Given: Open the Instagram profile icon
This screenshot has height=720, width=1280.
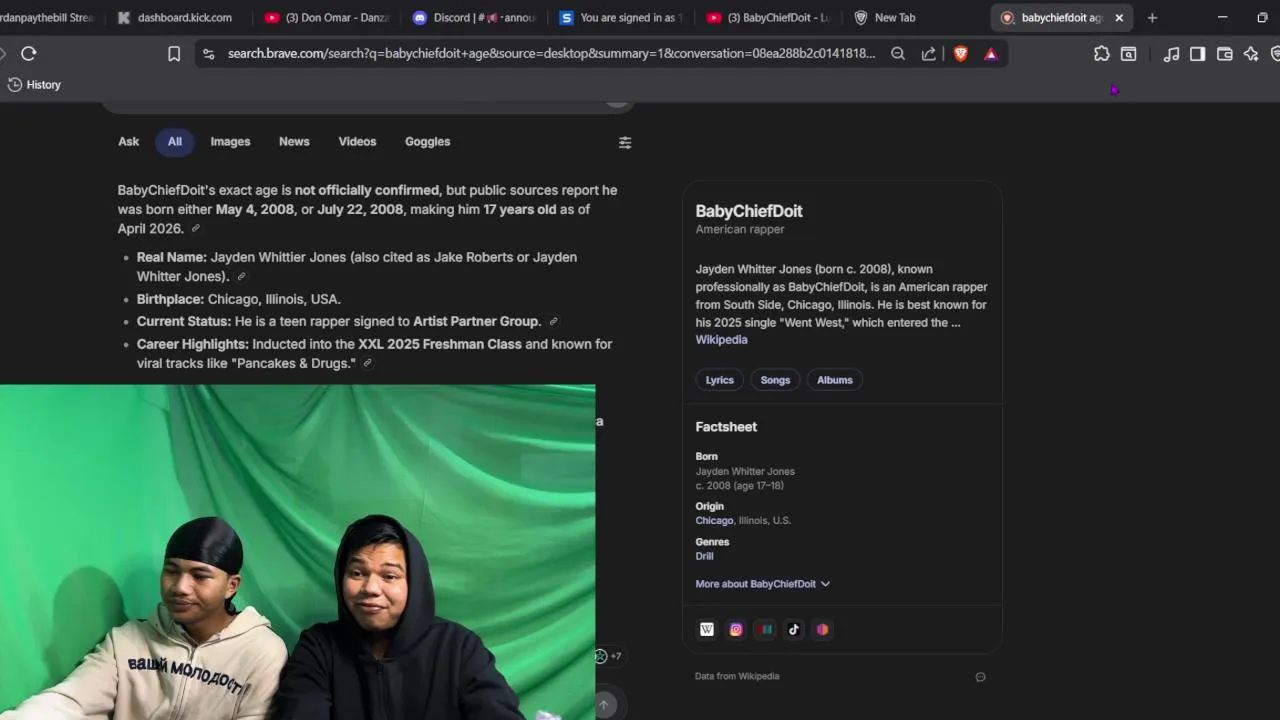Looking at the screenshot, I should pyautogui.click(x=736, y=629).
